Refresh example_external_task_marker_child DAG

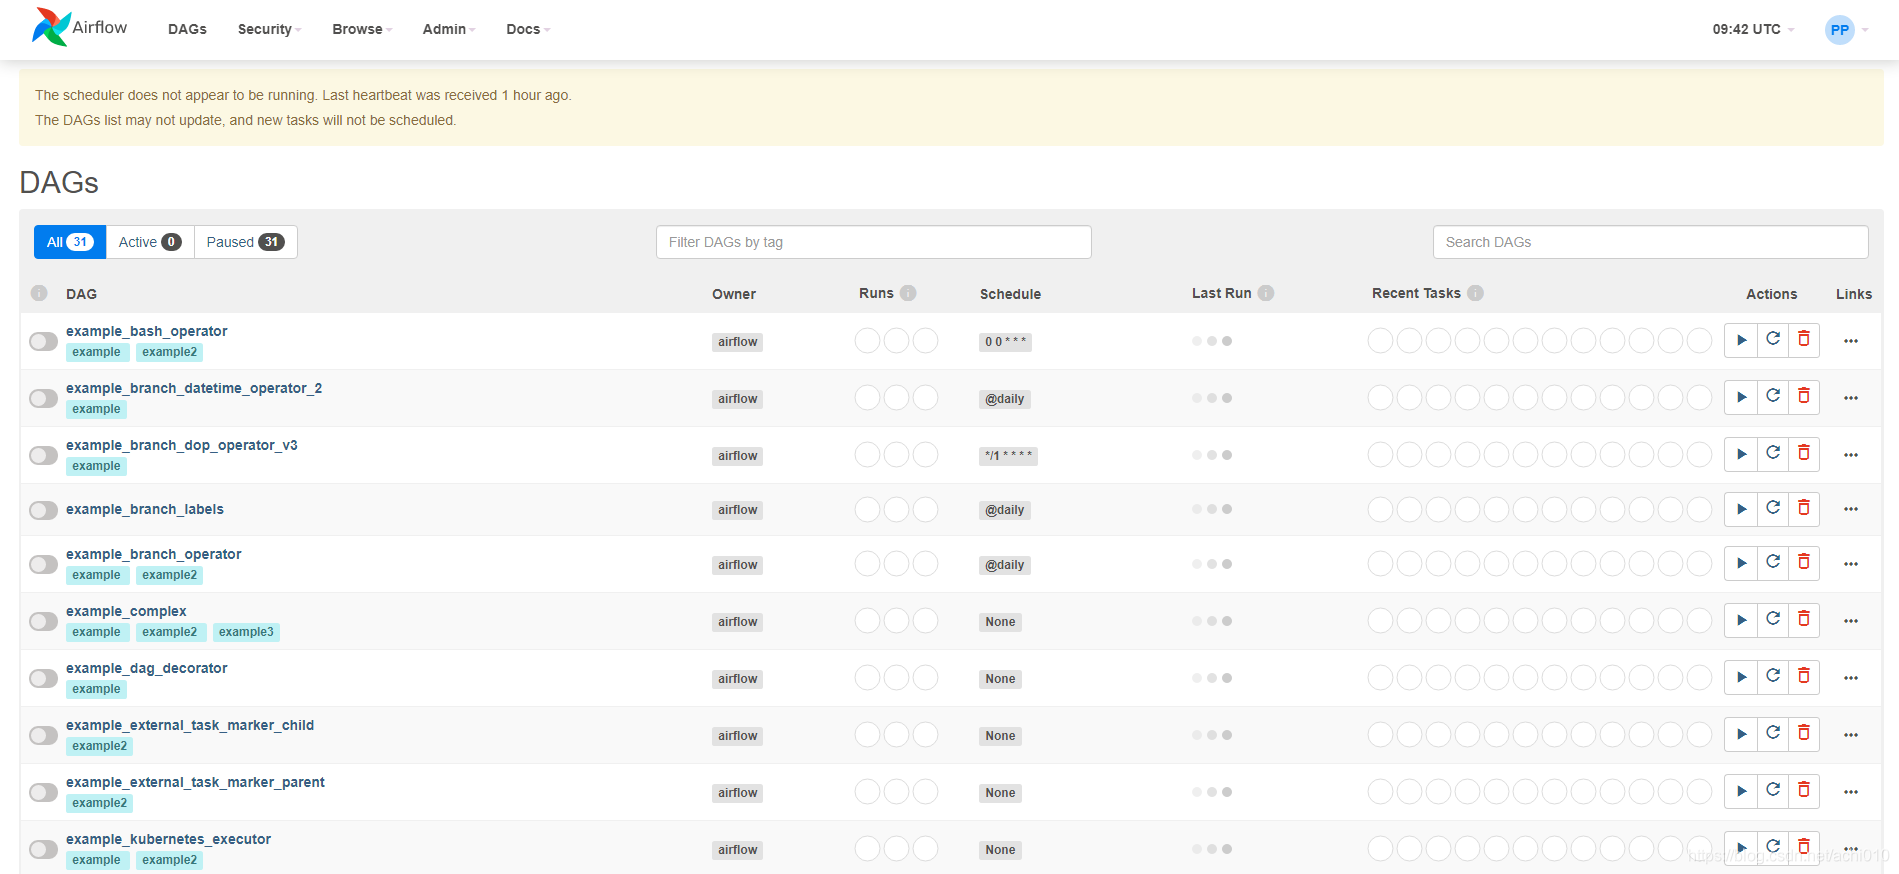(1773, 734)
